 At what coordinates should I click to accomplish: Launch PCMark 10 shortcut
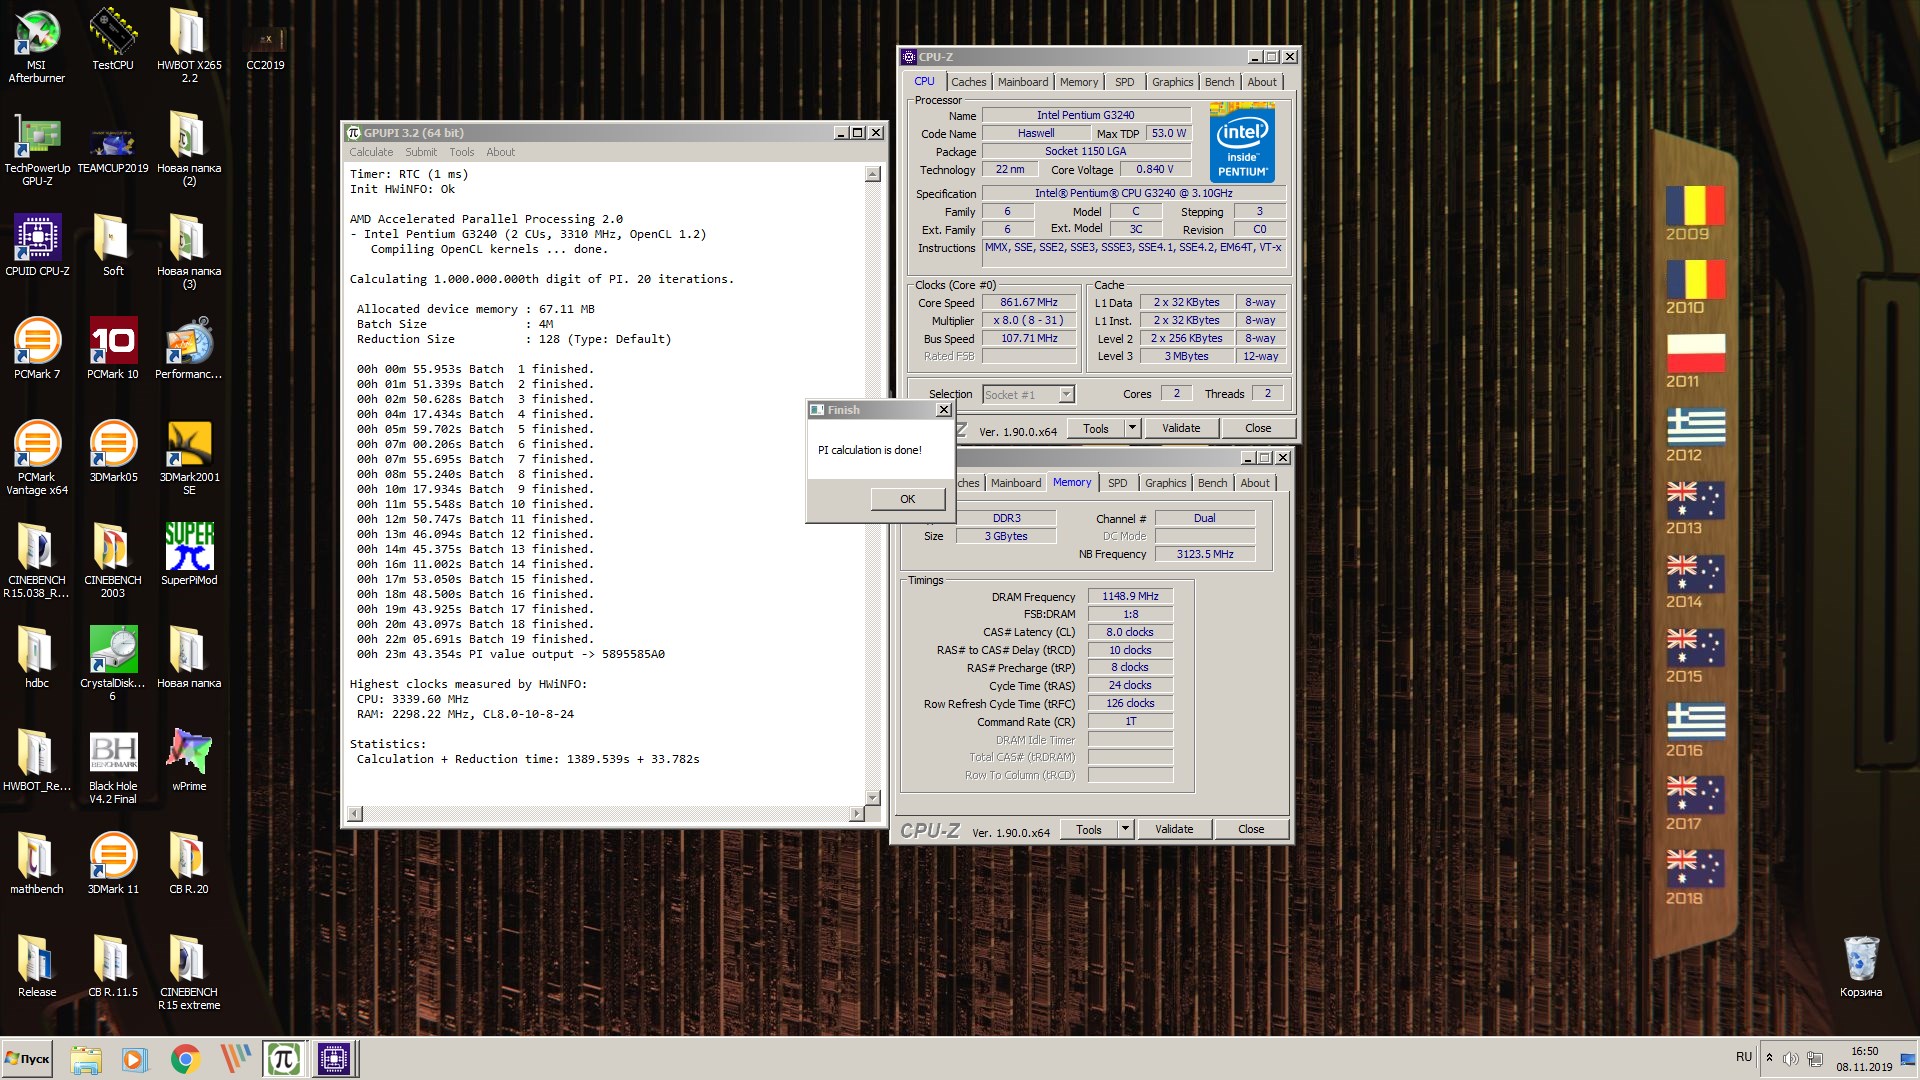113,348
